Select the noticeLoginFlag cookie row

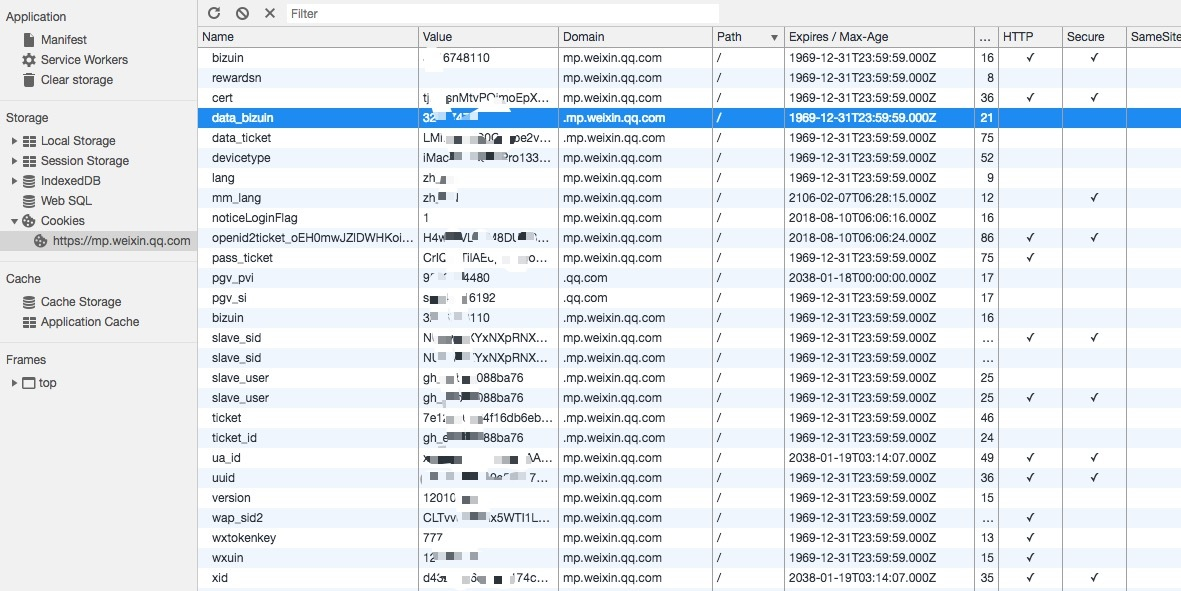(x=689, y=218)
